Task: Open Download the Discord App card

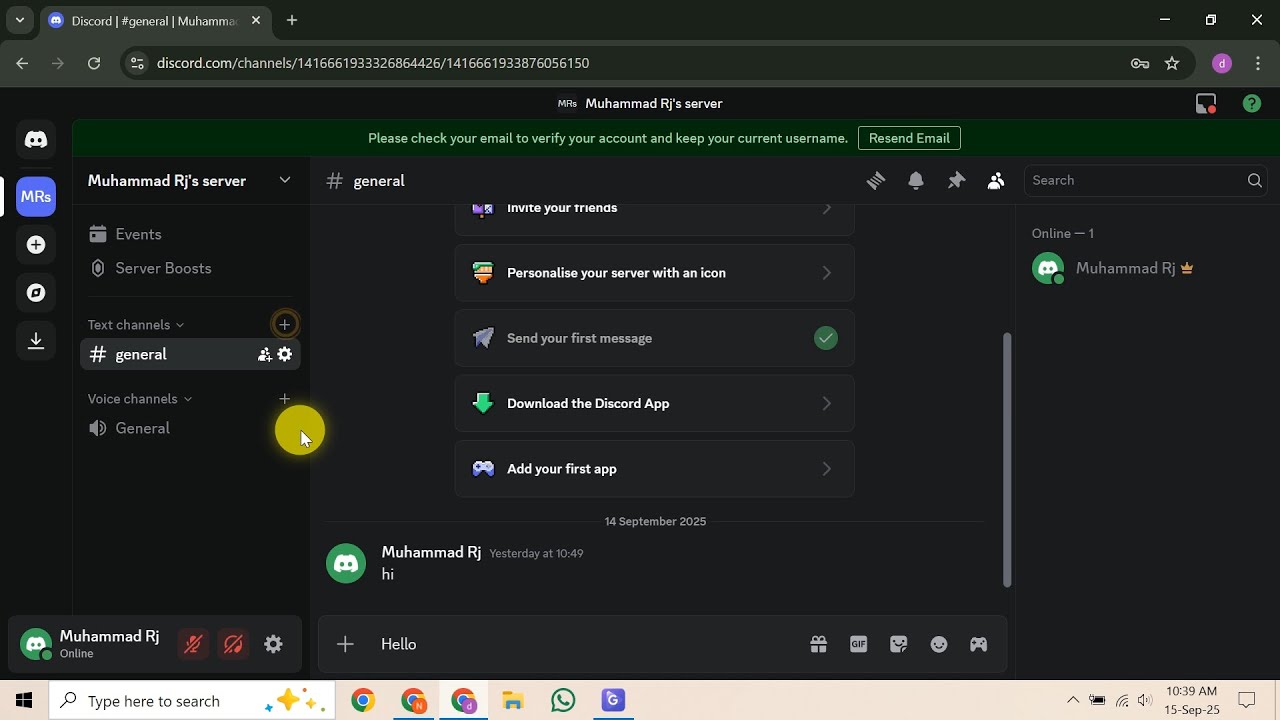Action: (655, 403)
